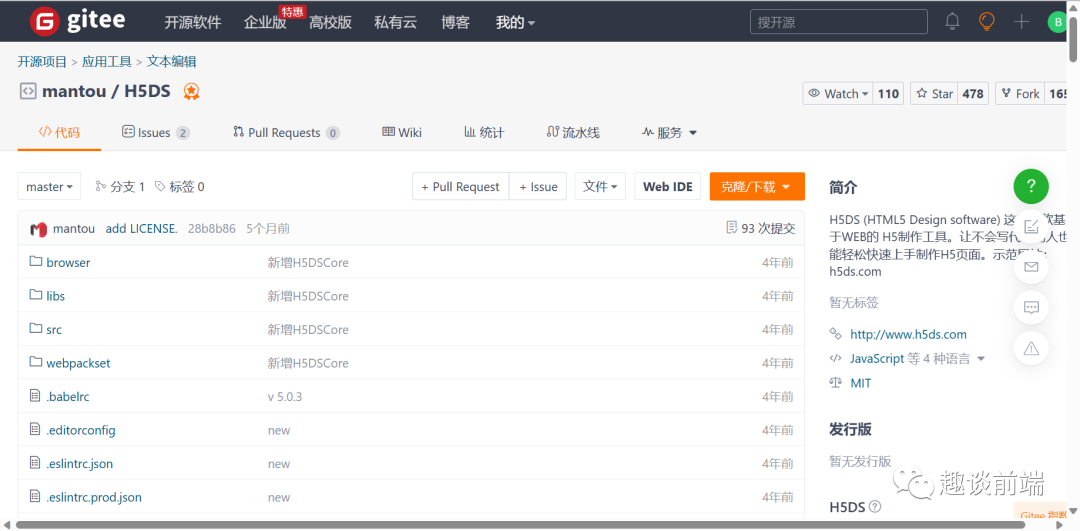Click the floating chat comment icon

coord(1031,307)
